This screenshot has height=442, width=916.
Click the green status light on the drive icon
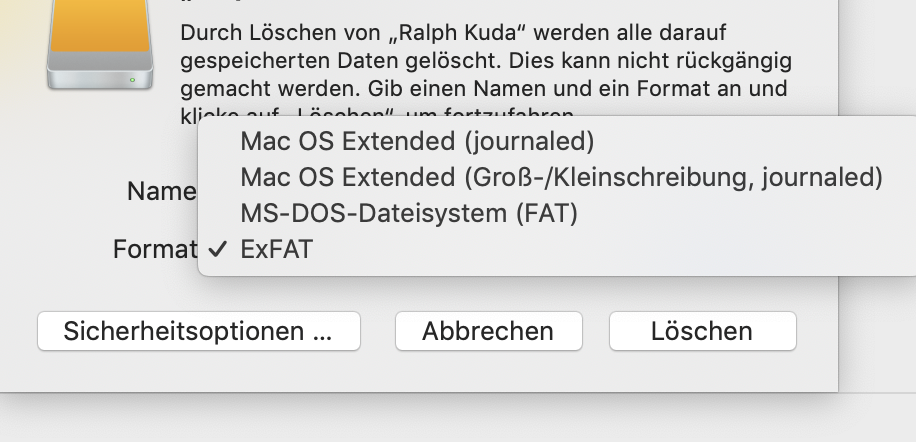tap(133, 79)
